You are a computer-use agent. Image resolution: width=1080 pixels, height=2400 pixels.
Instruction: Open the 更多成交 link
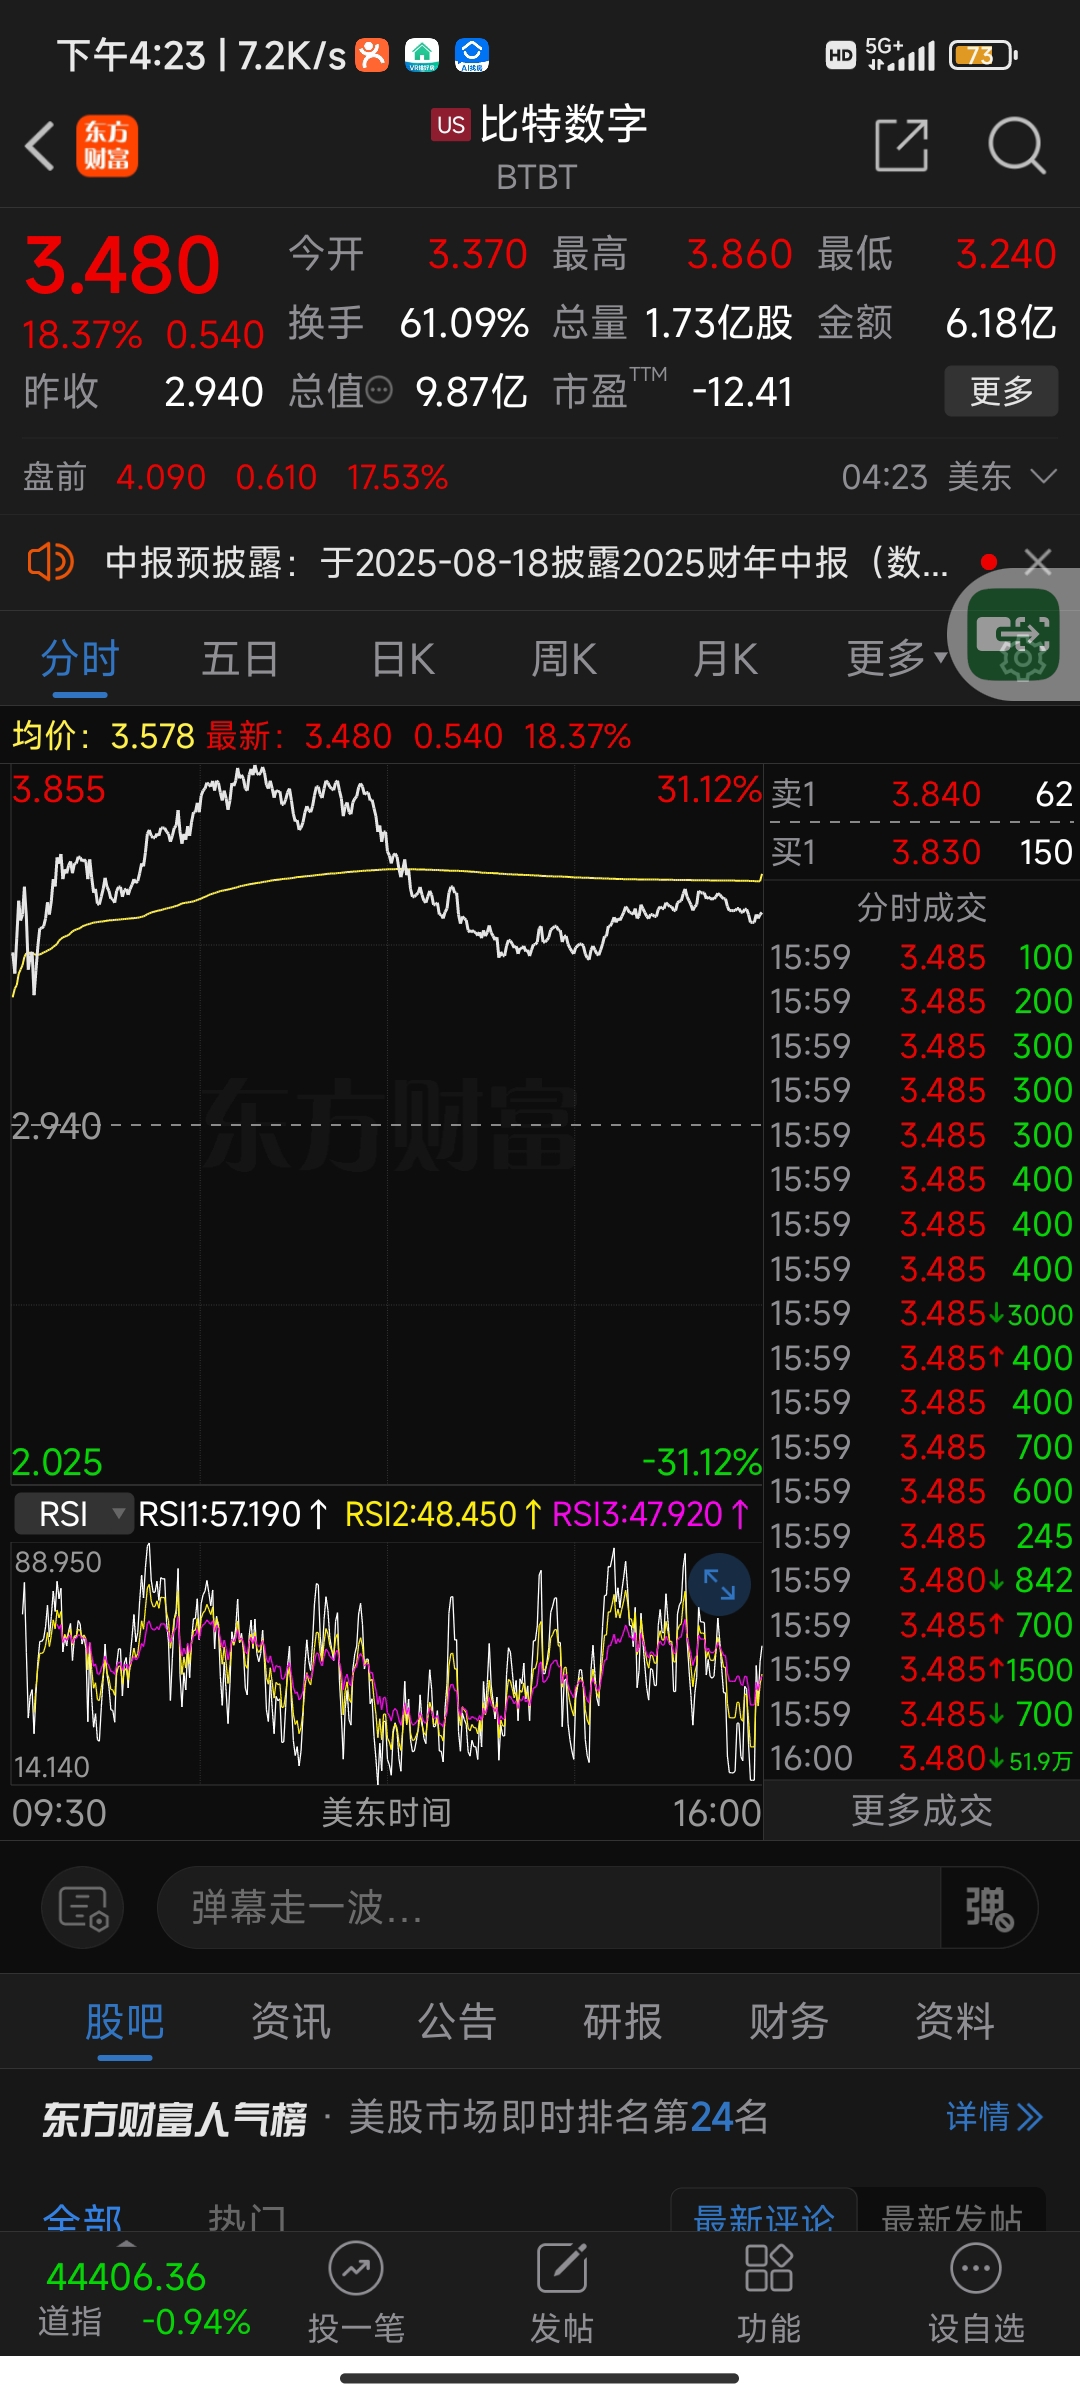click(x=921, y=1810)
